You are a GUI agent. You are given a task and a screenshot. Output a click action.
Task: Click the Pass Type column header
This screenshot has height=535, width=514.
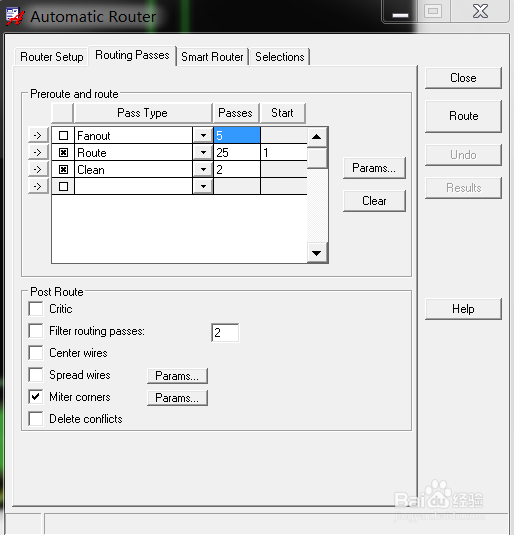pyautogui.click(x=143, y=113)
